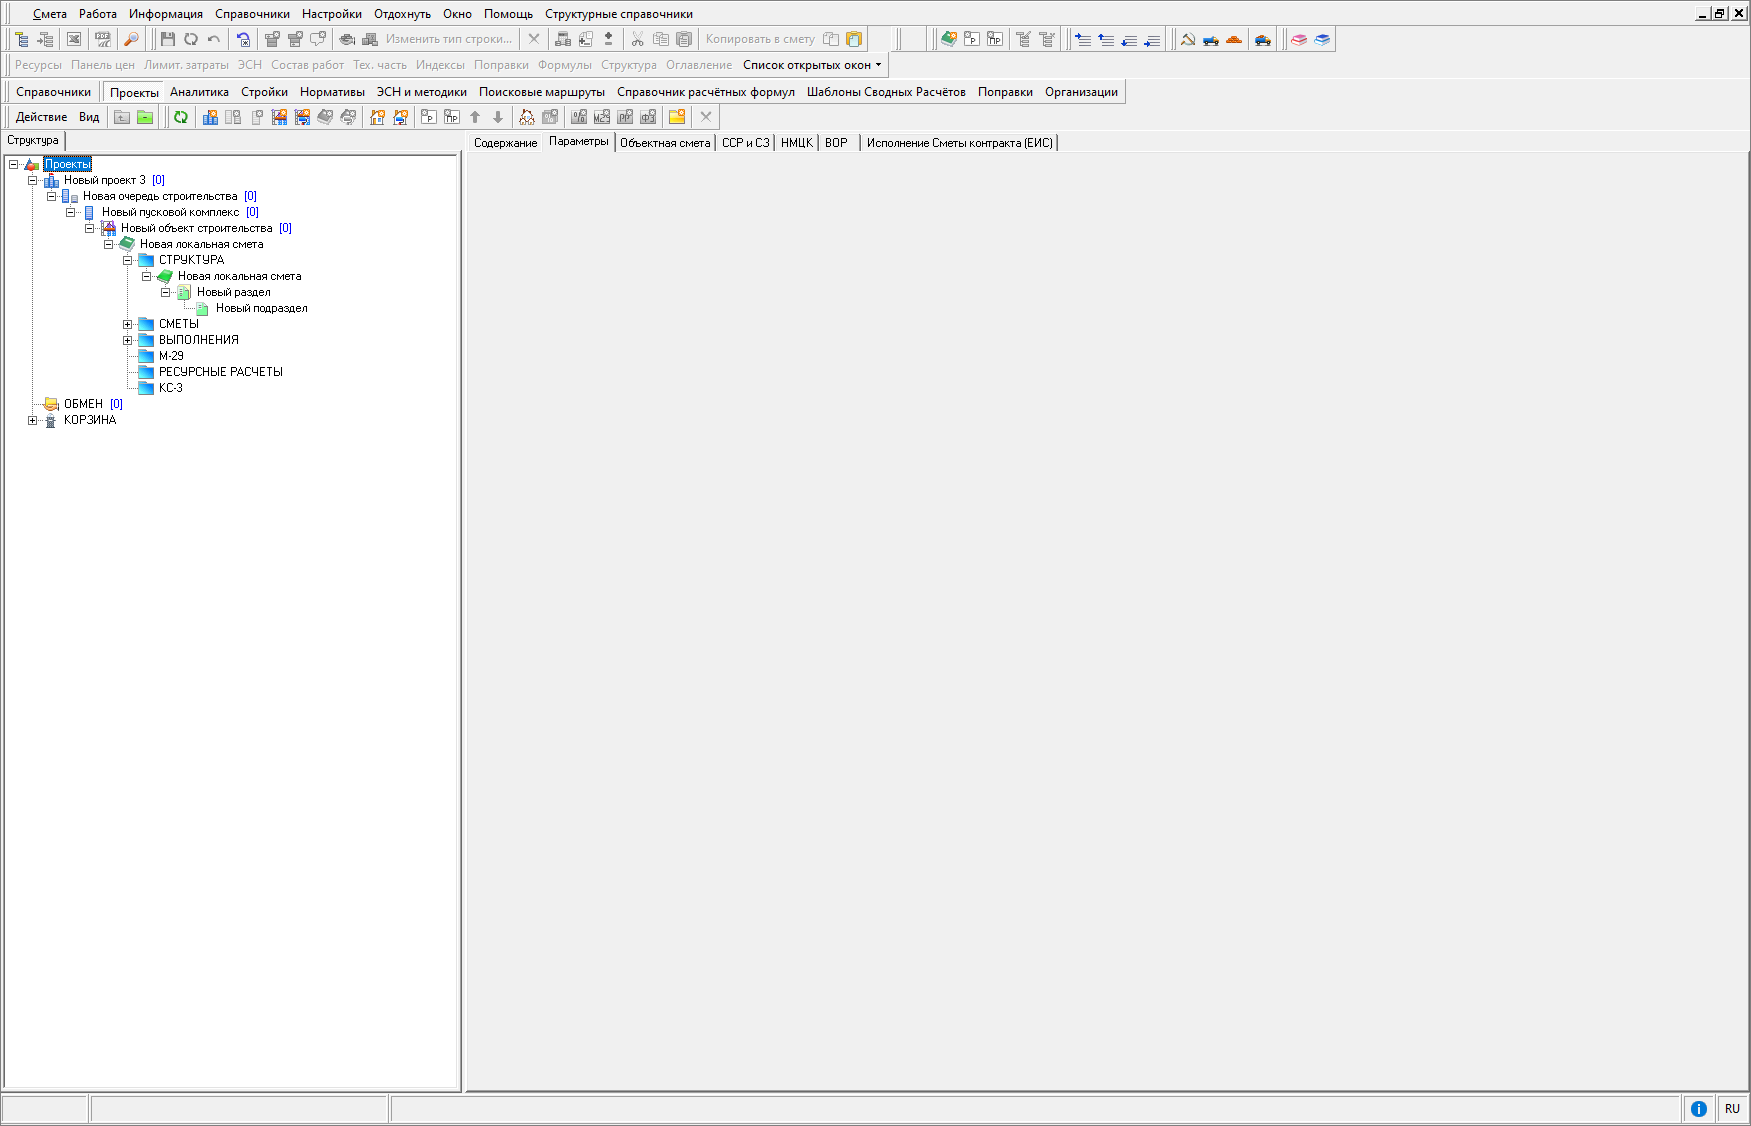Click the magnifier search icon in top toolbar
Viewport: 1751px width, 1126px height.
[131, 39]
